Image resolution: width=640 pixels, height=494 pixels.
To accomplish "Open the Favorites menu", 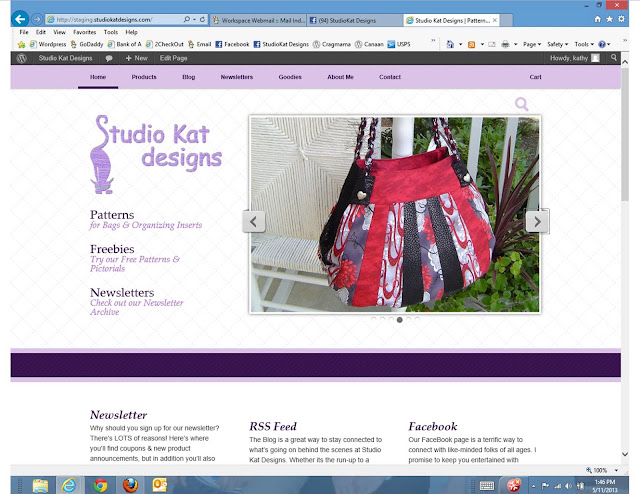I will click(x=84, y=32).
